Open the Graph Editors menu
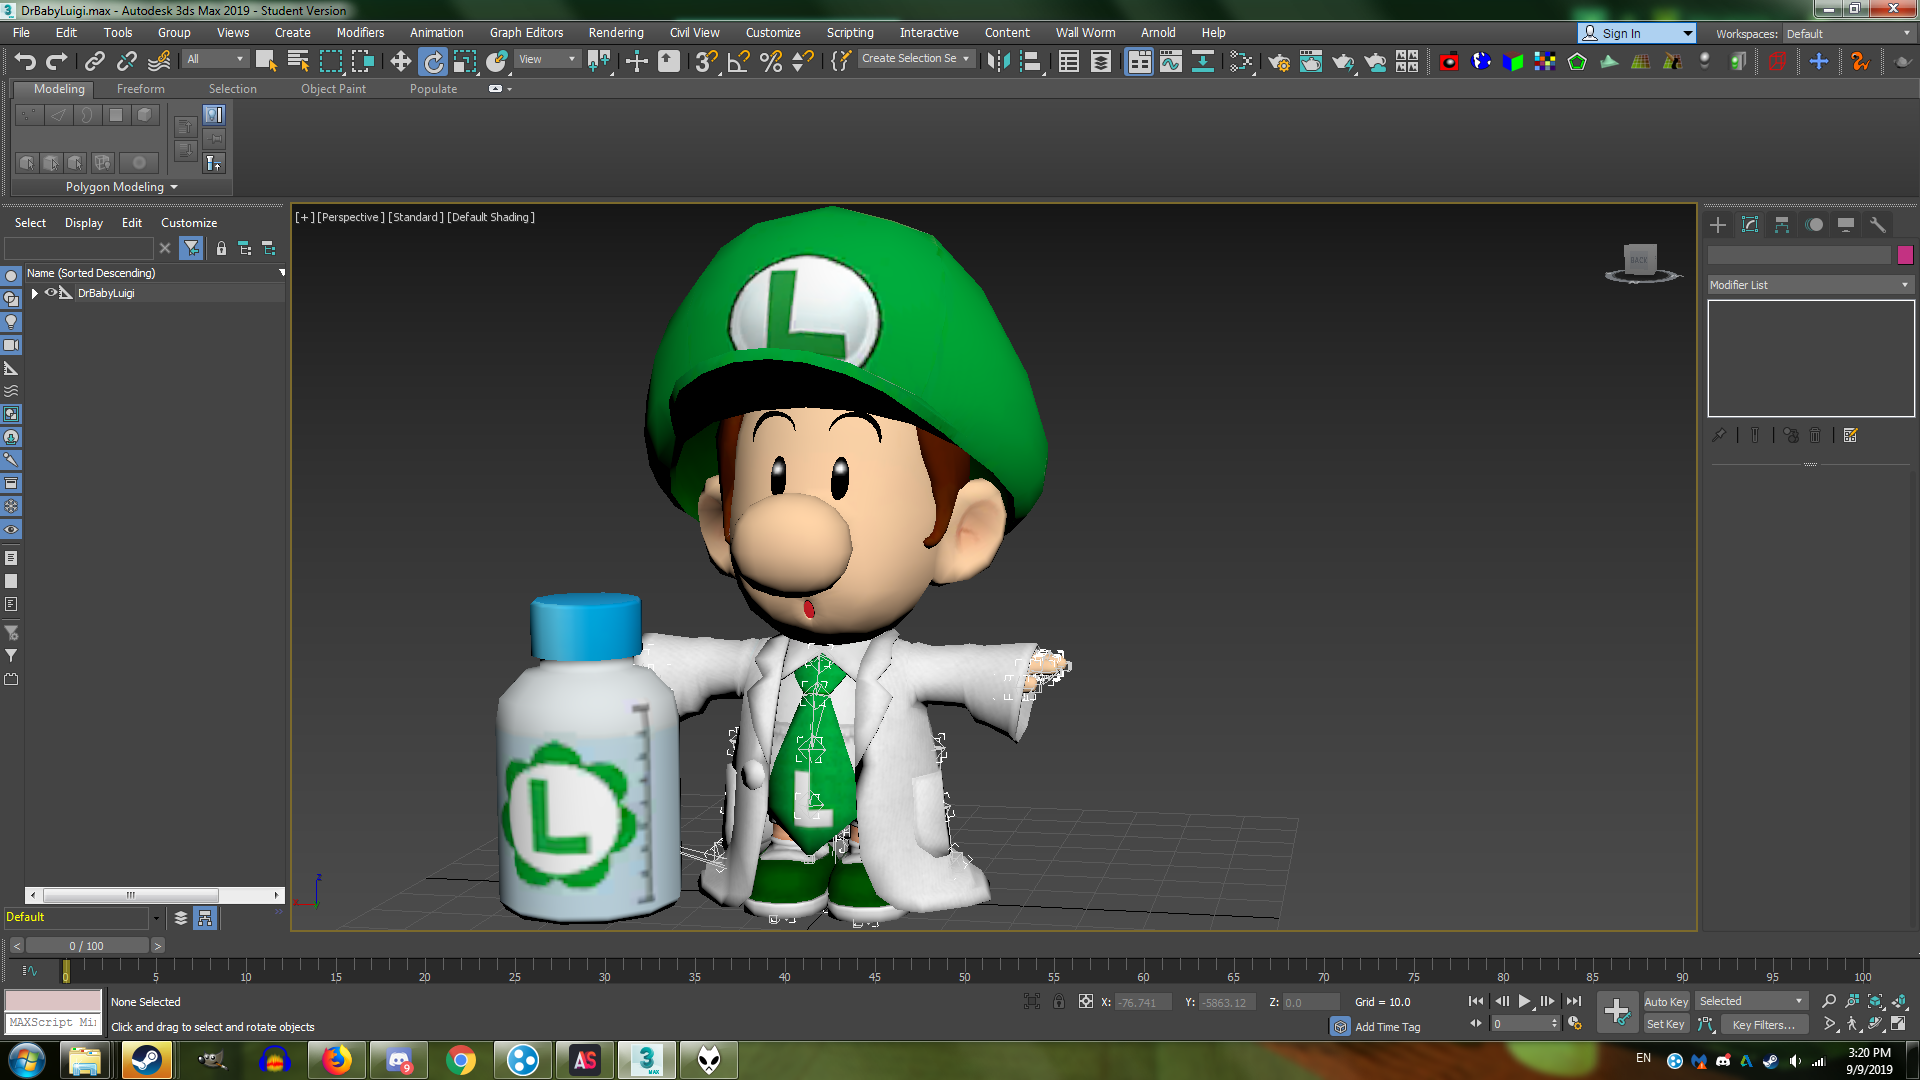 point(526,33)
